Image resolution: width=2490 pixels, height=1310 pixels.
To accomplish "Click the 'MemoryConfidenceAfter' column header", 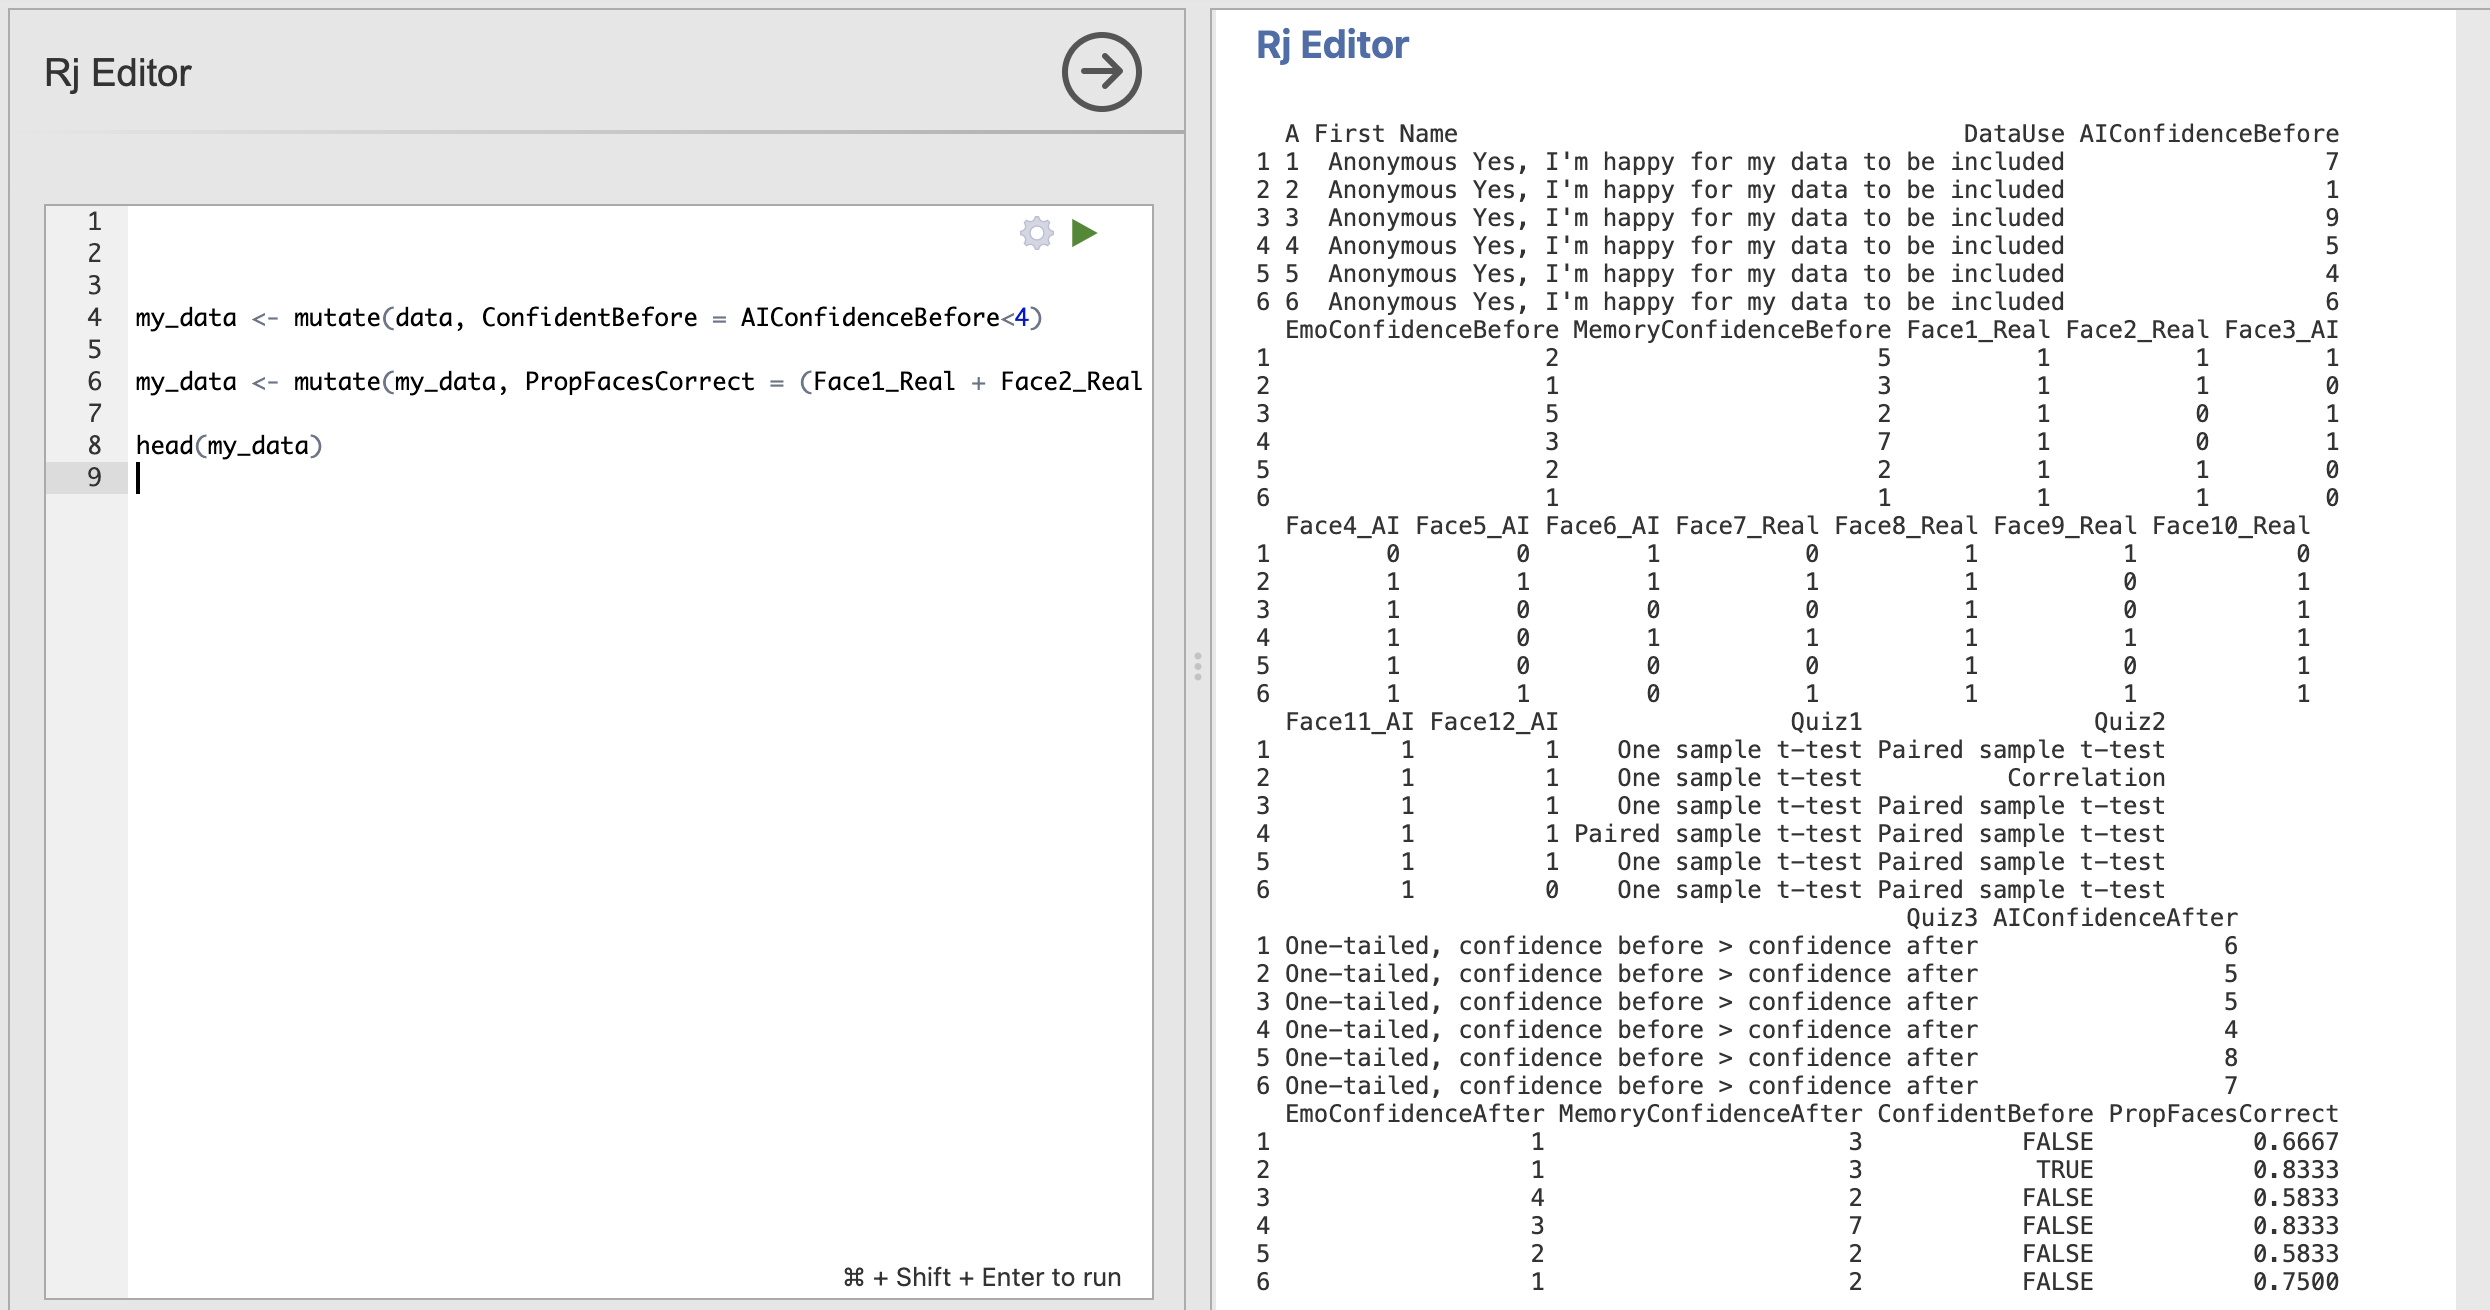I will 1710,1114.
